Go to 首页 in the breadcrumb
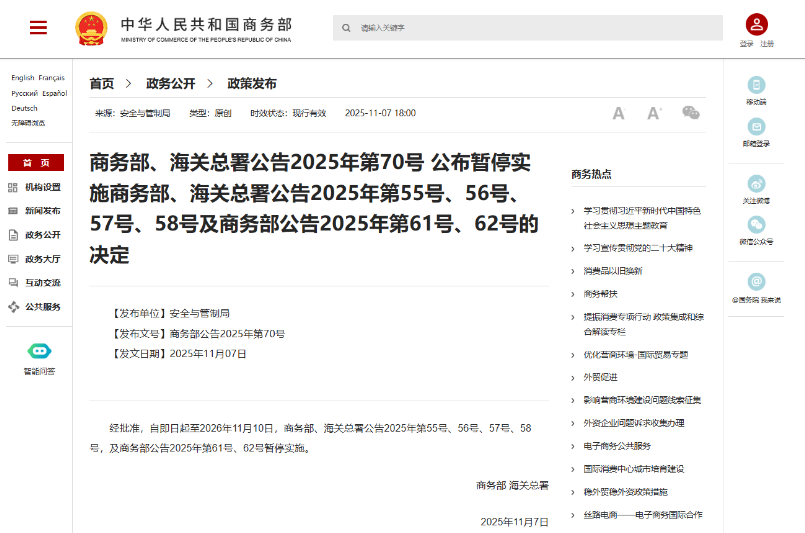The width and height of the screenshot is (805, 533). tap(102, 83)
